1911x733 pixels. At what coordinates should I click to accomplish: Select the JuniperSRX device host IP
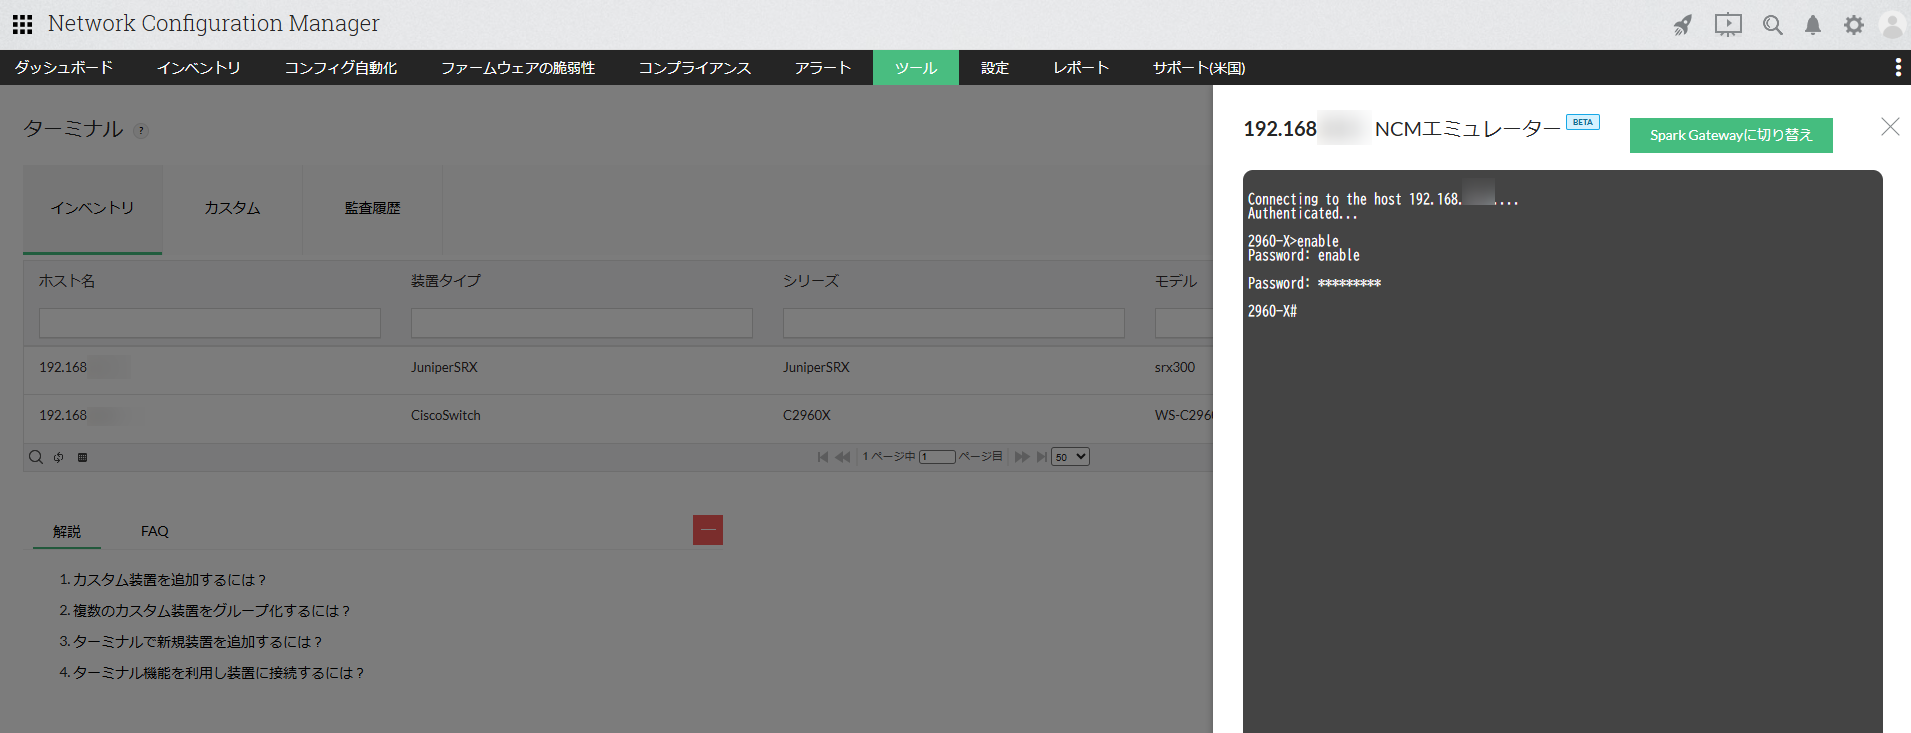tap(84, 367)
